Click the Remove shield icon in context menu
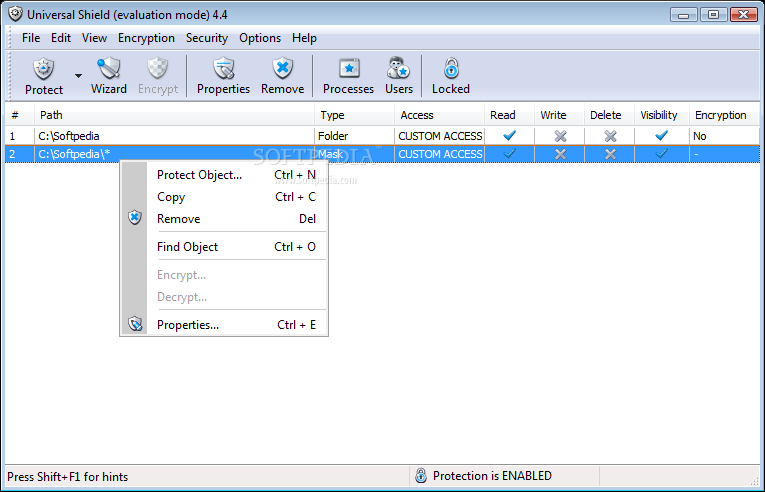 coord(135,218)
